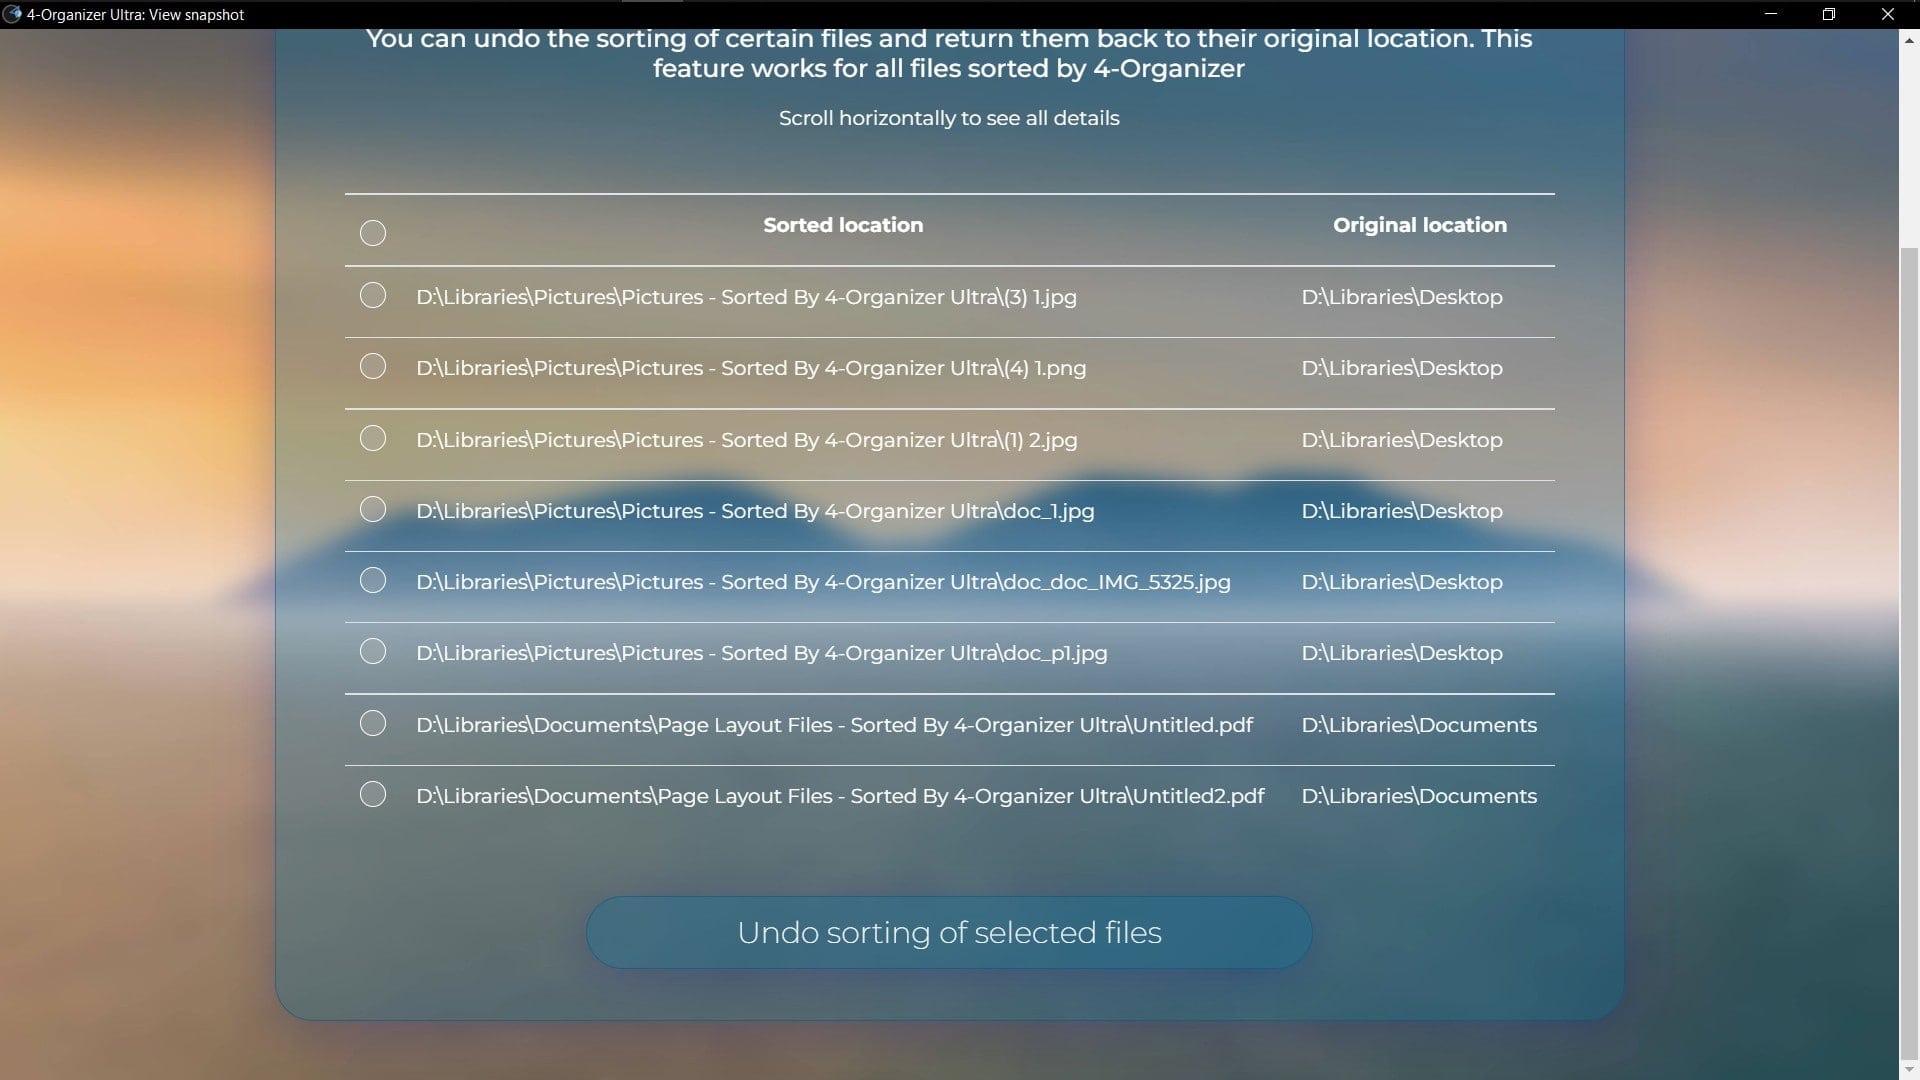Viewport: 1920px width, 1080px height.
Task: Click D:\Libraries\Desktop in the doc_1.jpg row
Action: click(1402, 511)
